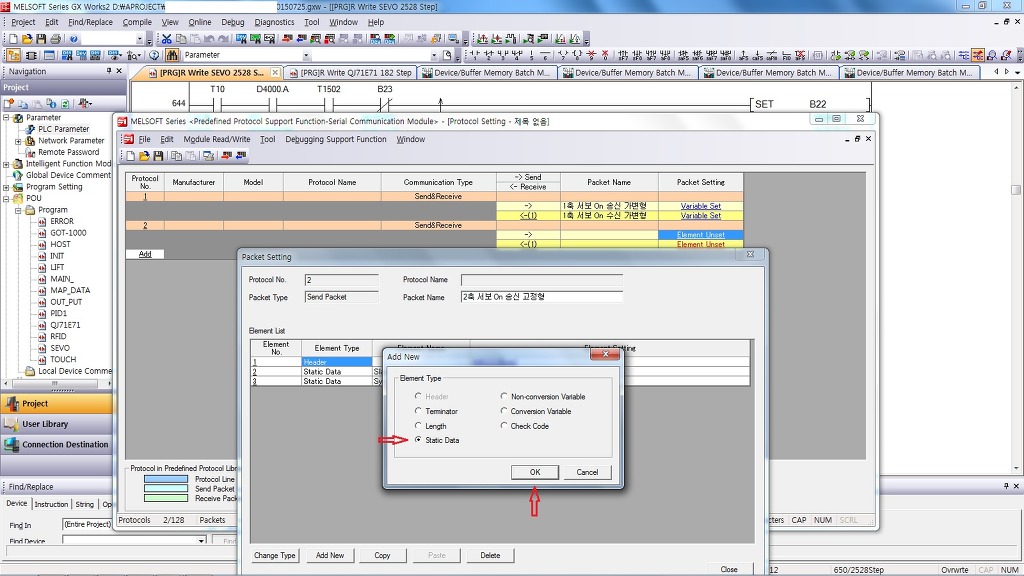Open the Debugging Support Function menu

pos(335,139)
